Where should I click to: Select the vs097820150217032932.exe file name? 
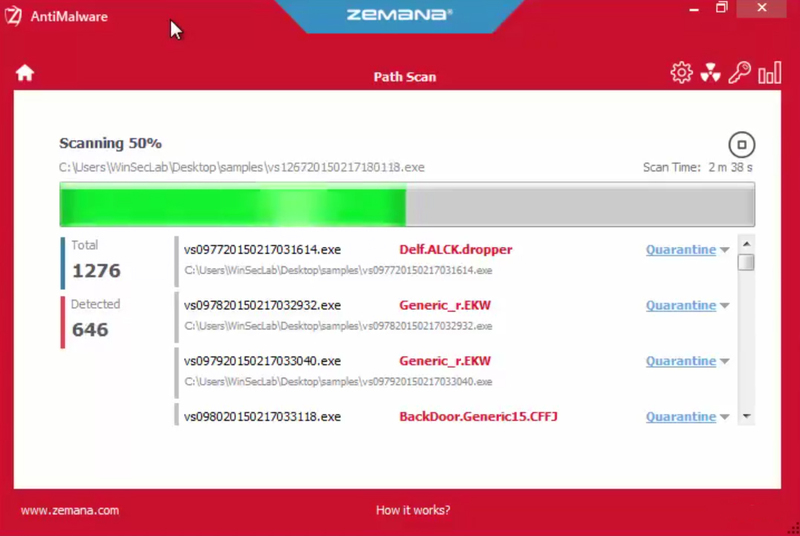[262, 305]
